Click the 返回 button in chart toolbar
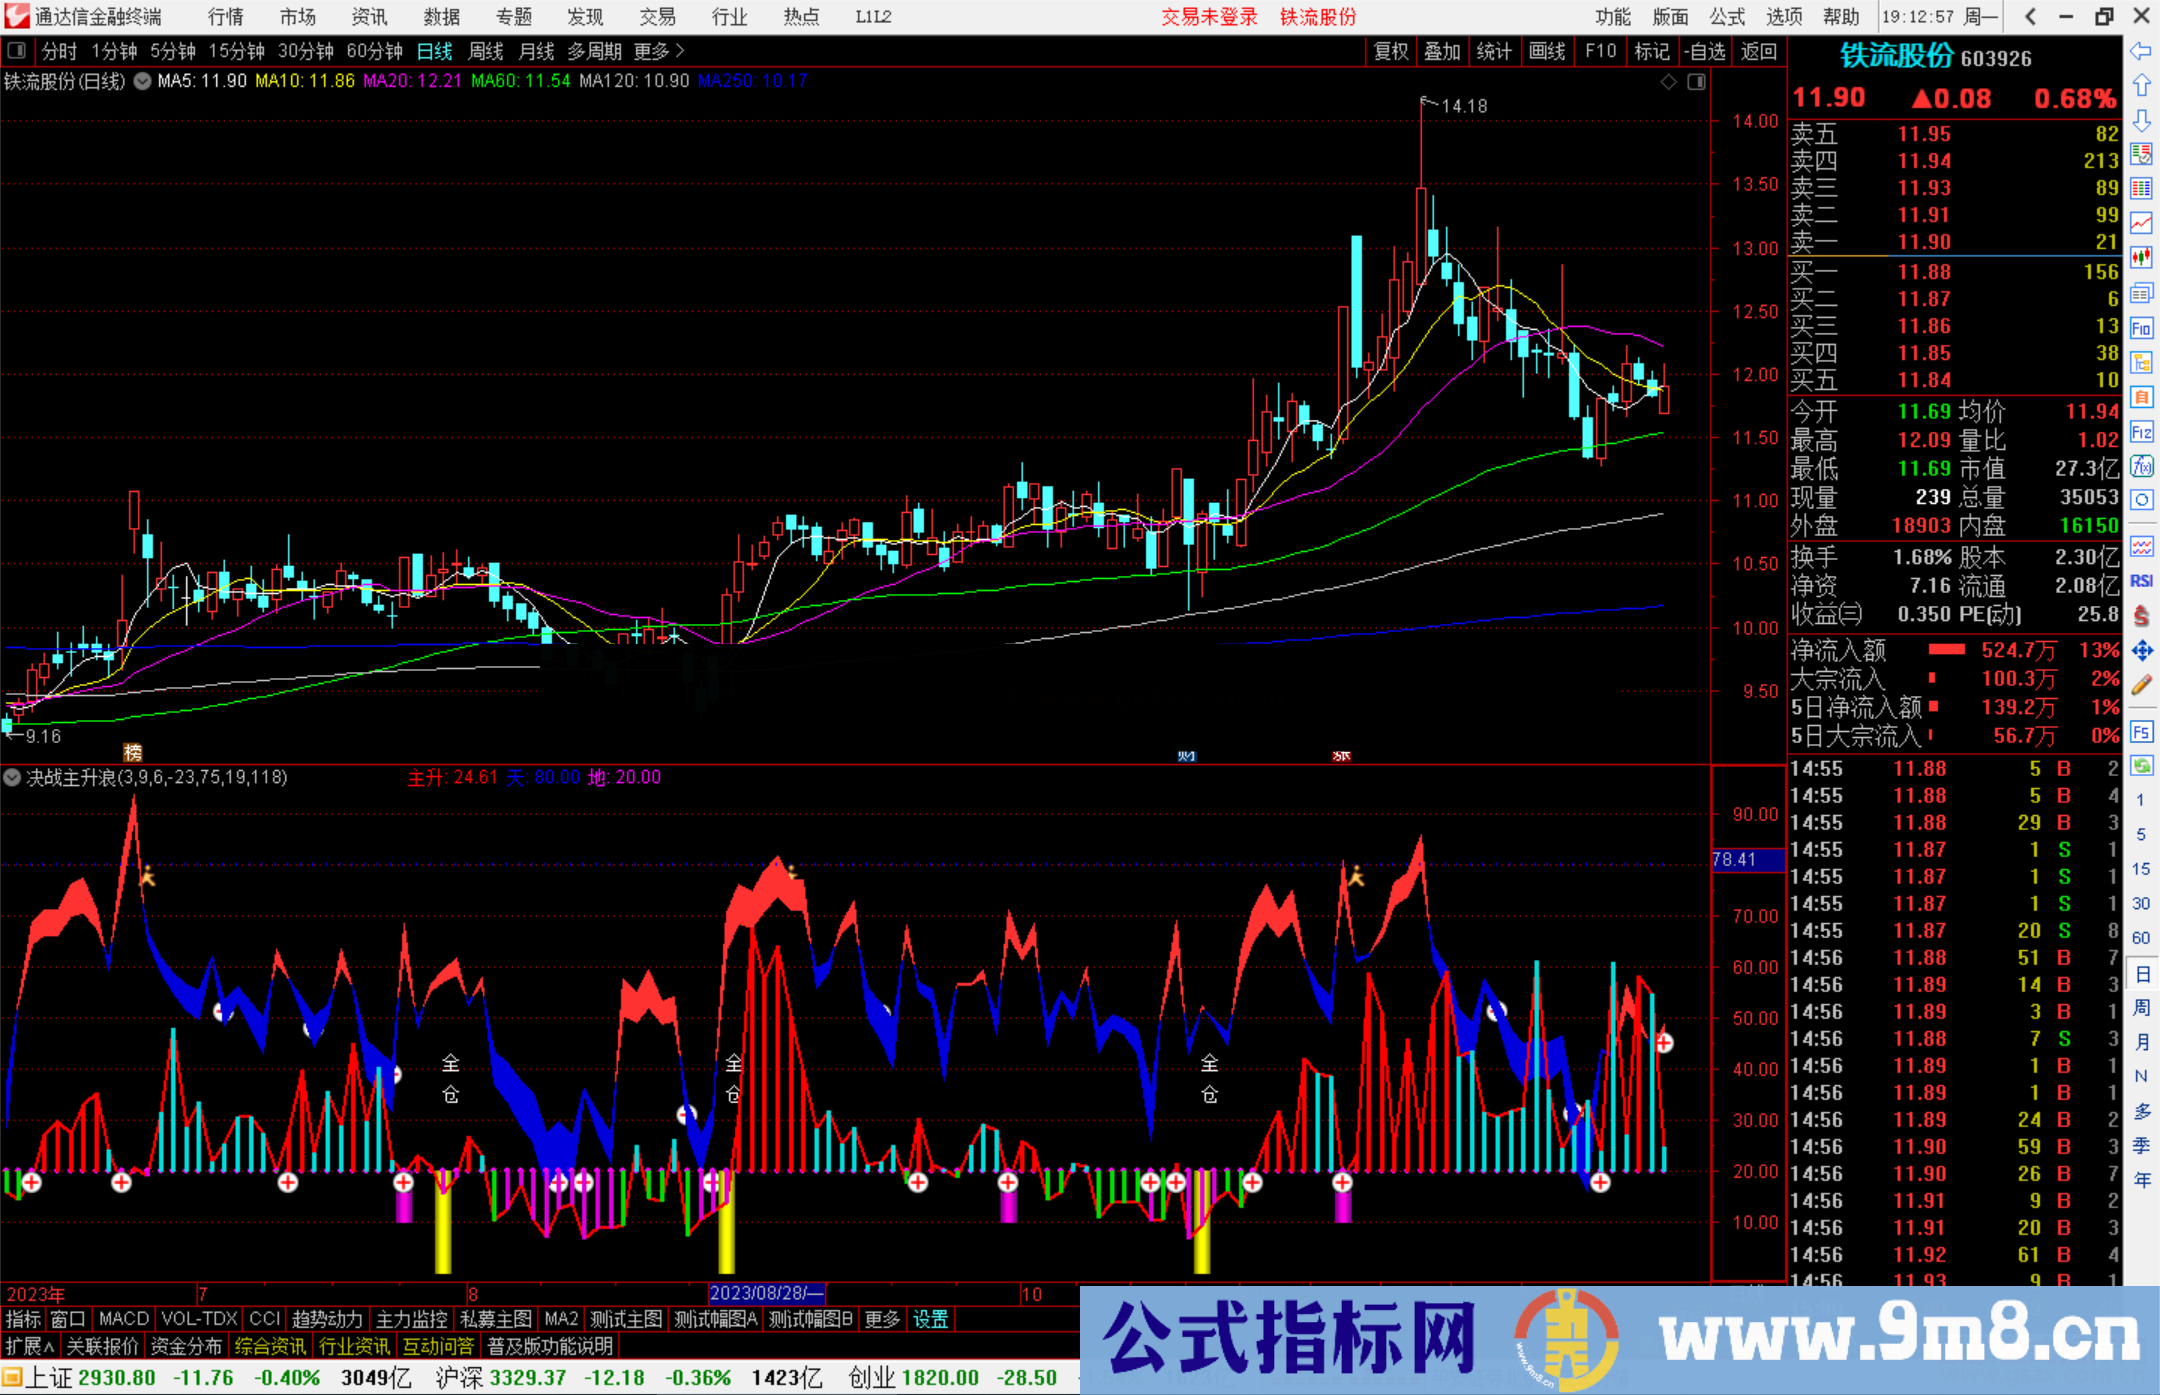 point(1759,51)
